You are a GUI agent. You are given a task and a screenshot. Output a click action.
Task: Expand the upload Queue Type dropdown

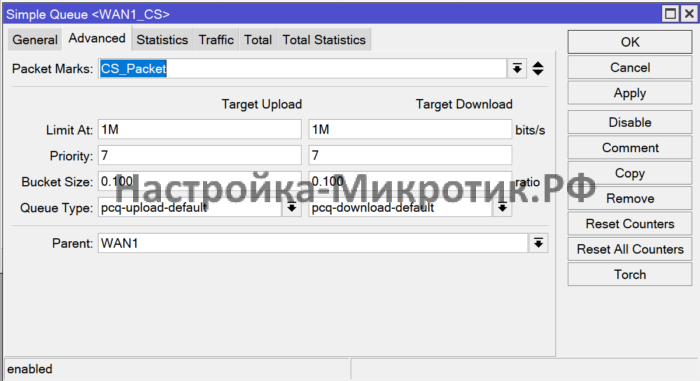[292, 208]
